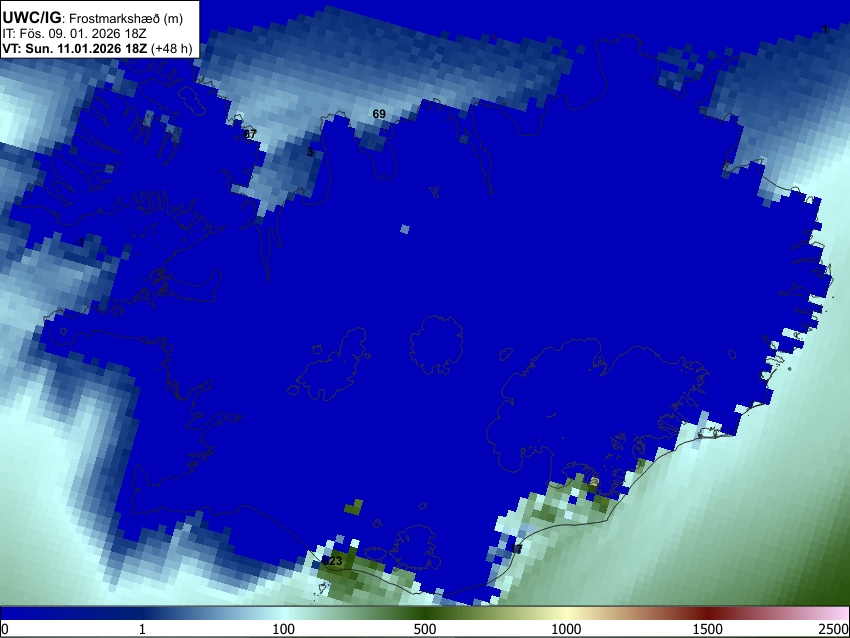Click the dark red 1500 m section of color bar
This screenshot has height=638, width=850.
click(707, 613)
